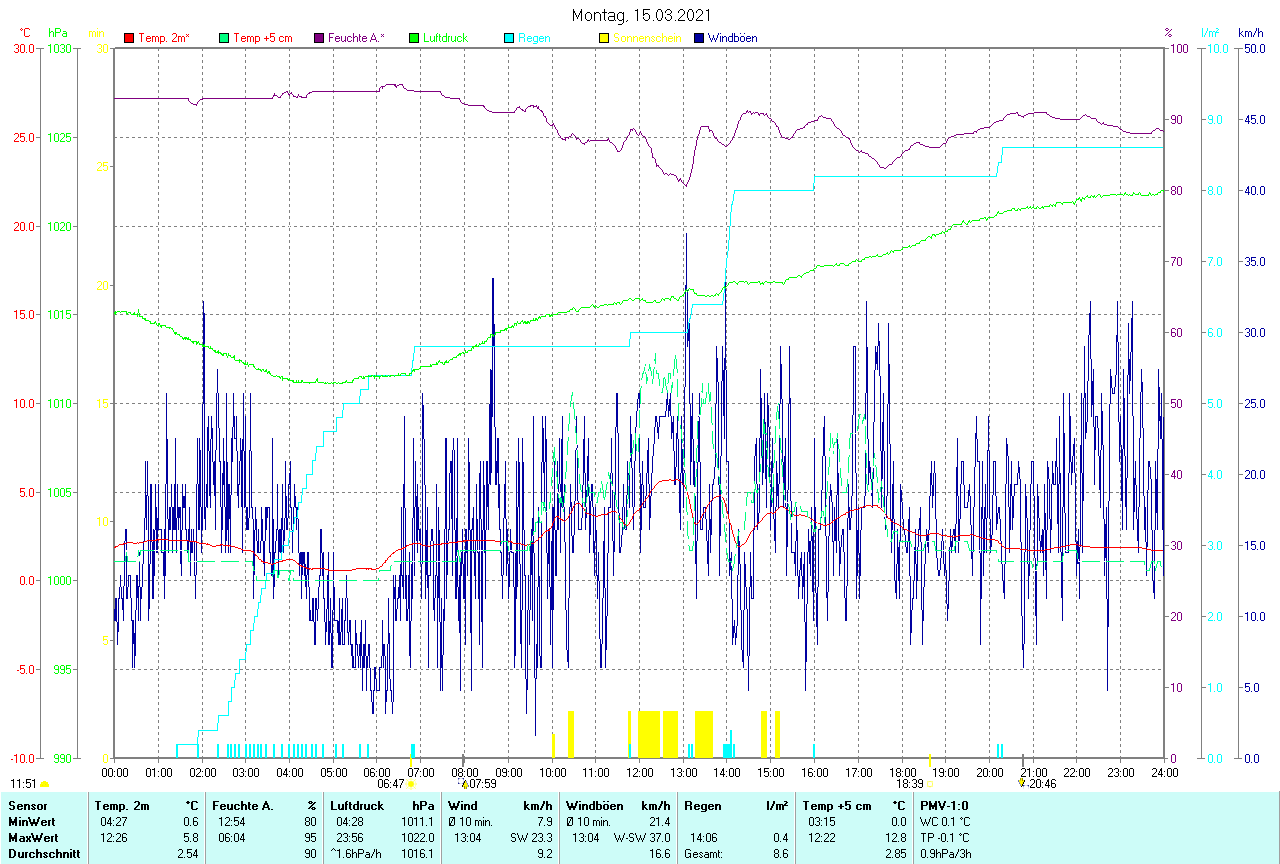Select the 'Luftdruck' legend label

click(x=445, y=38)
